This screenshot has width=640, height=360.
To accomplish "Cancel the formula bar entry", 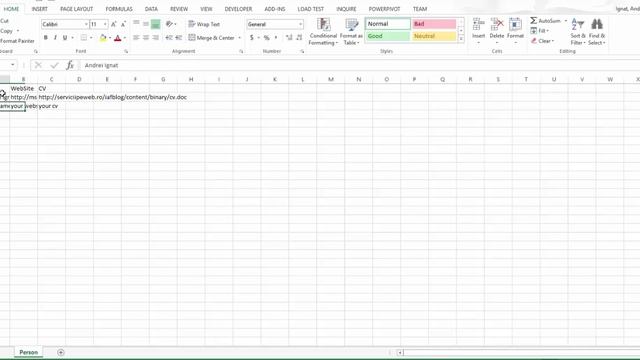I will tap(38, 65).
